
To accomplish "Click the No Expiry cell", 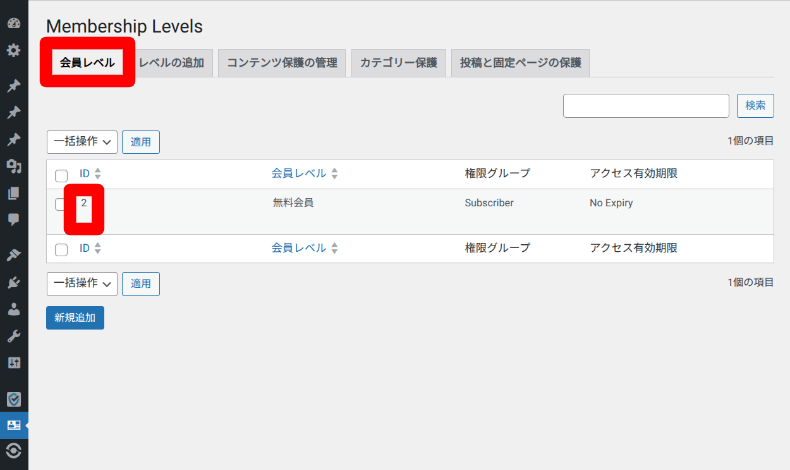I will click(611, 203).
